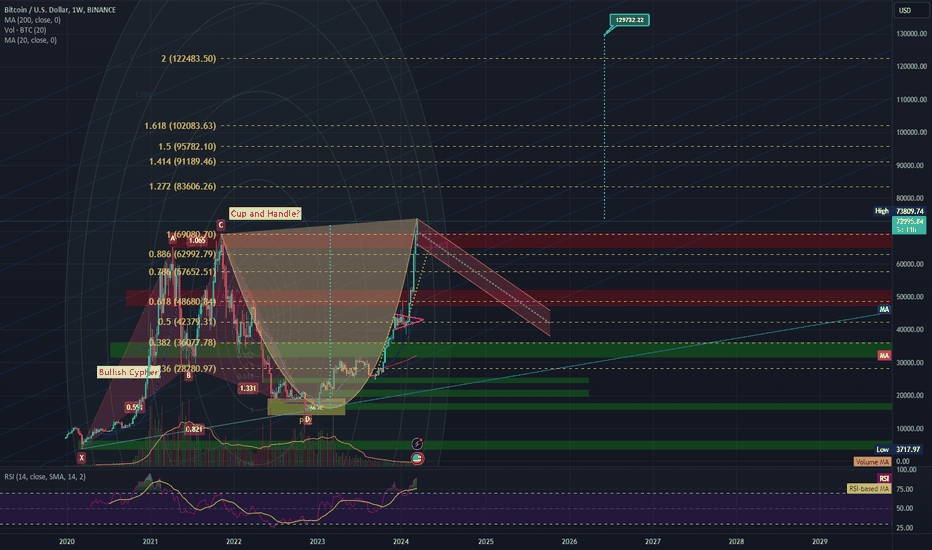This screenshot has height=550, width=932.
Task: Click the red MA label on price axis
Action: click(884, 356)
